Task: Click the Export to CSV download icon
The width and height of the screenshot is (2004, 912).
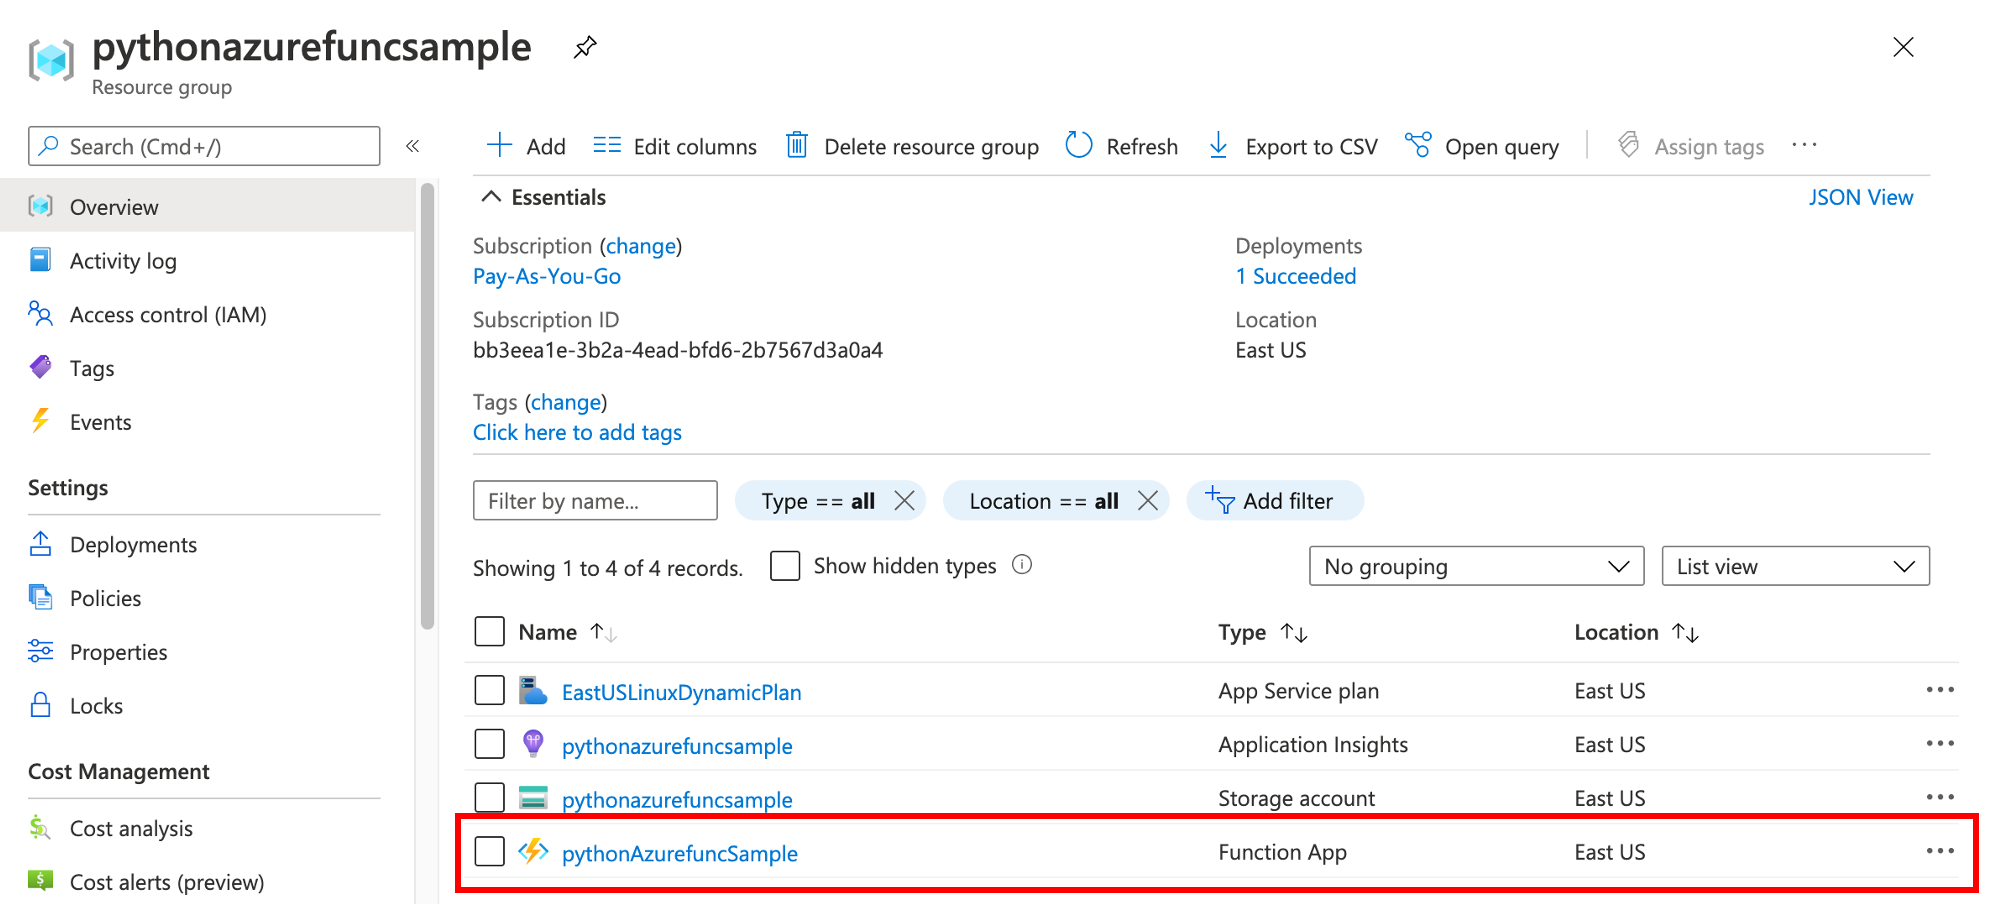Action: point(1218,146)
